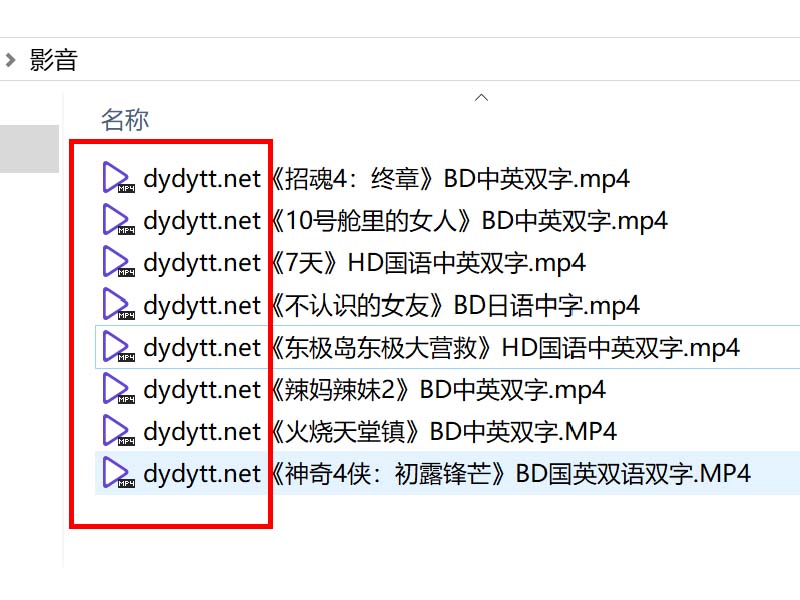This screenshot has width=800, height=600.
Task: Expand the 影音 breadcrumb chevron
Action: [11, 59]
